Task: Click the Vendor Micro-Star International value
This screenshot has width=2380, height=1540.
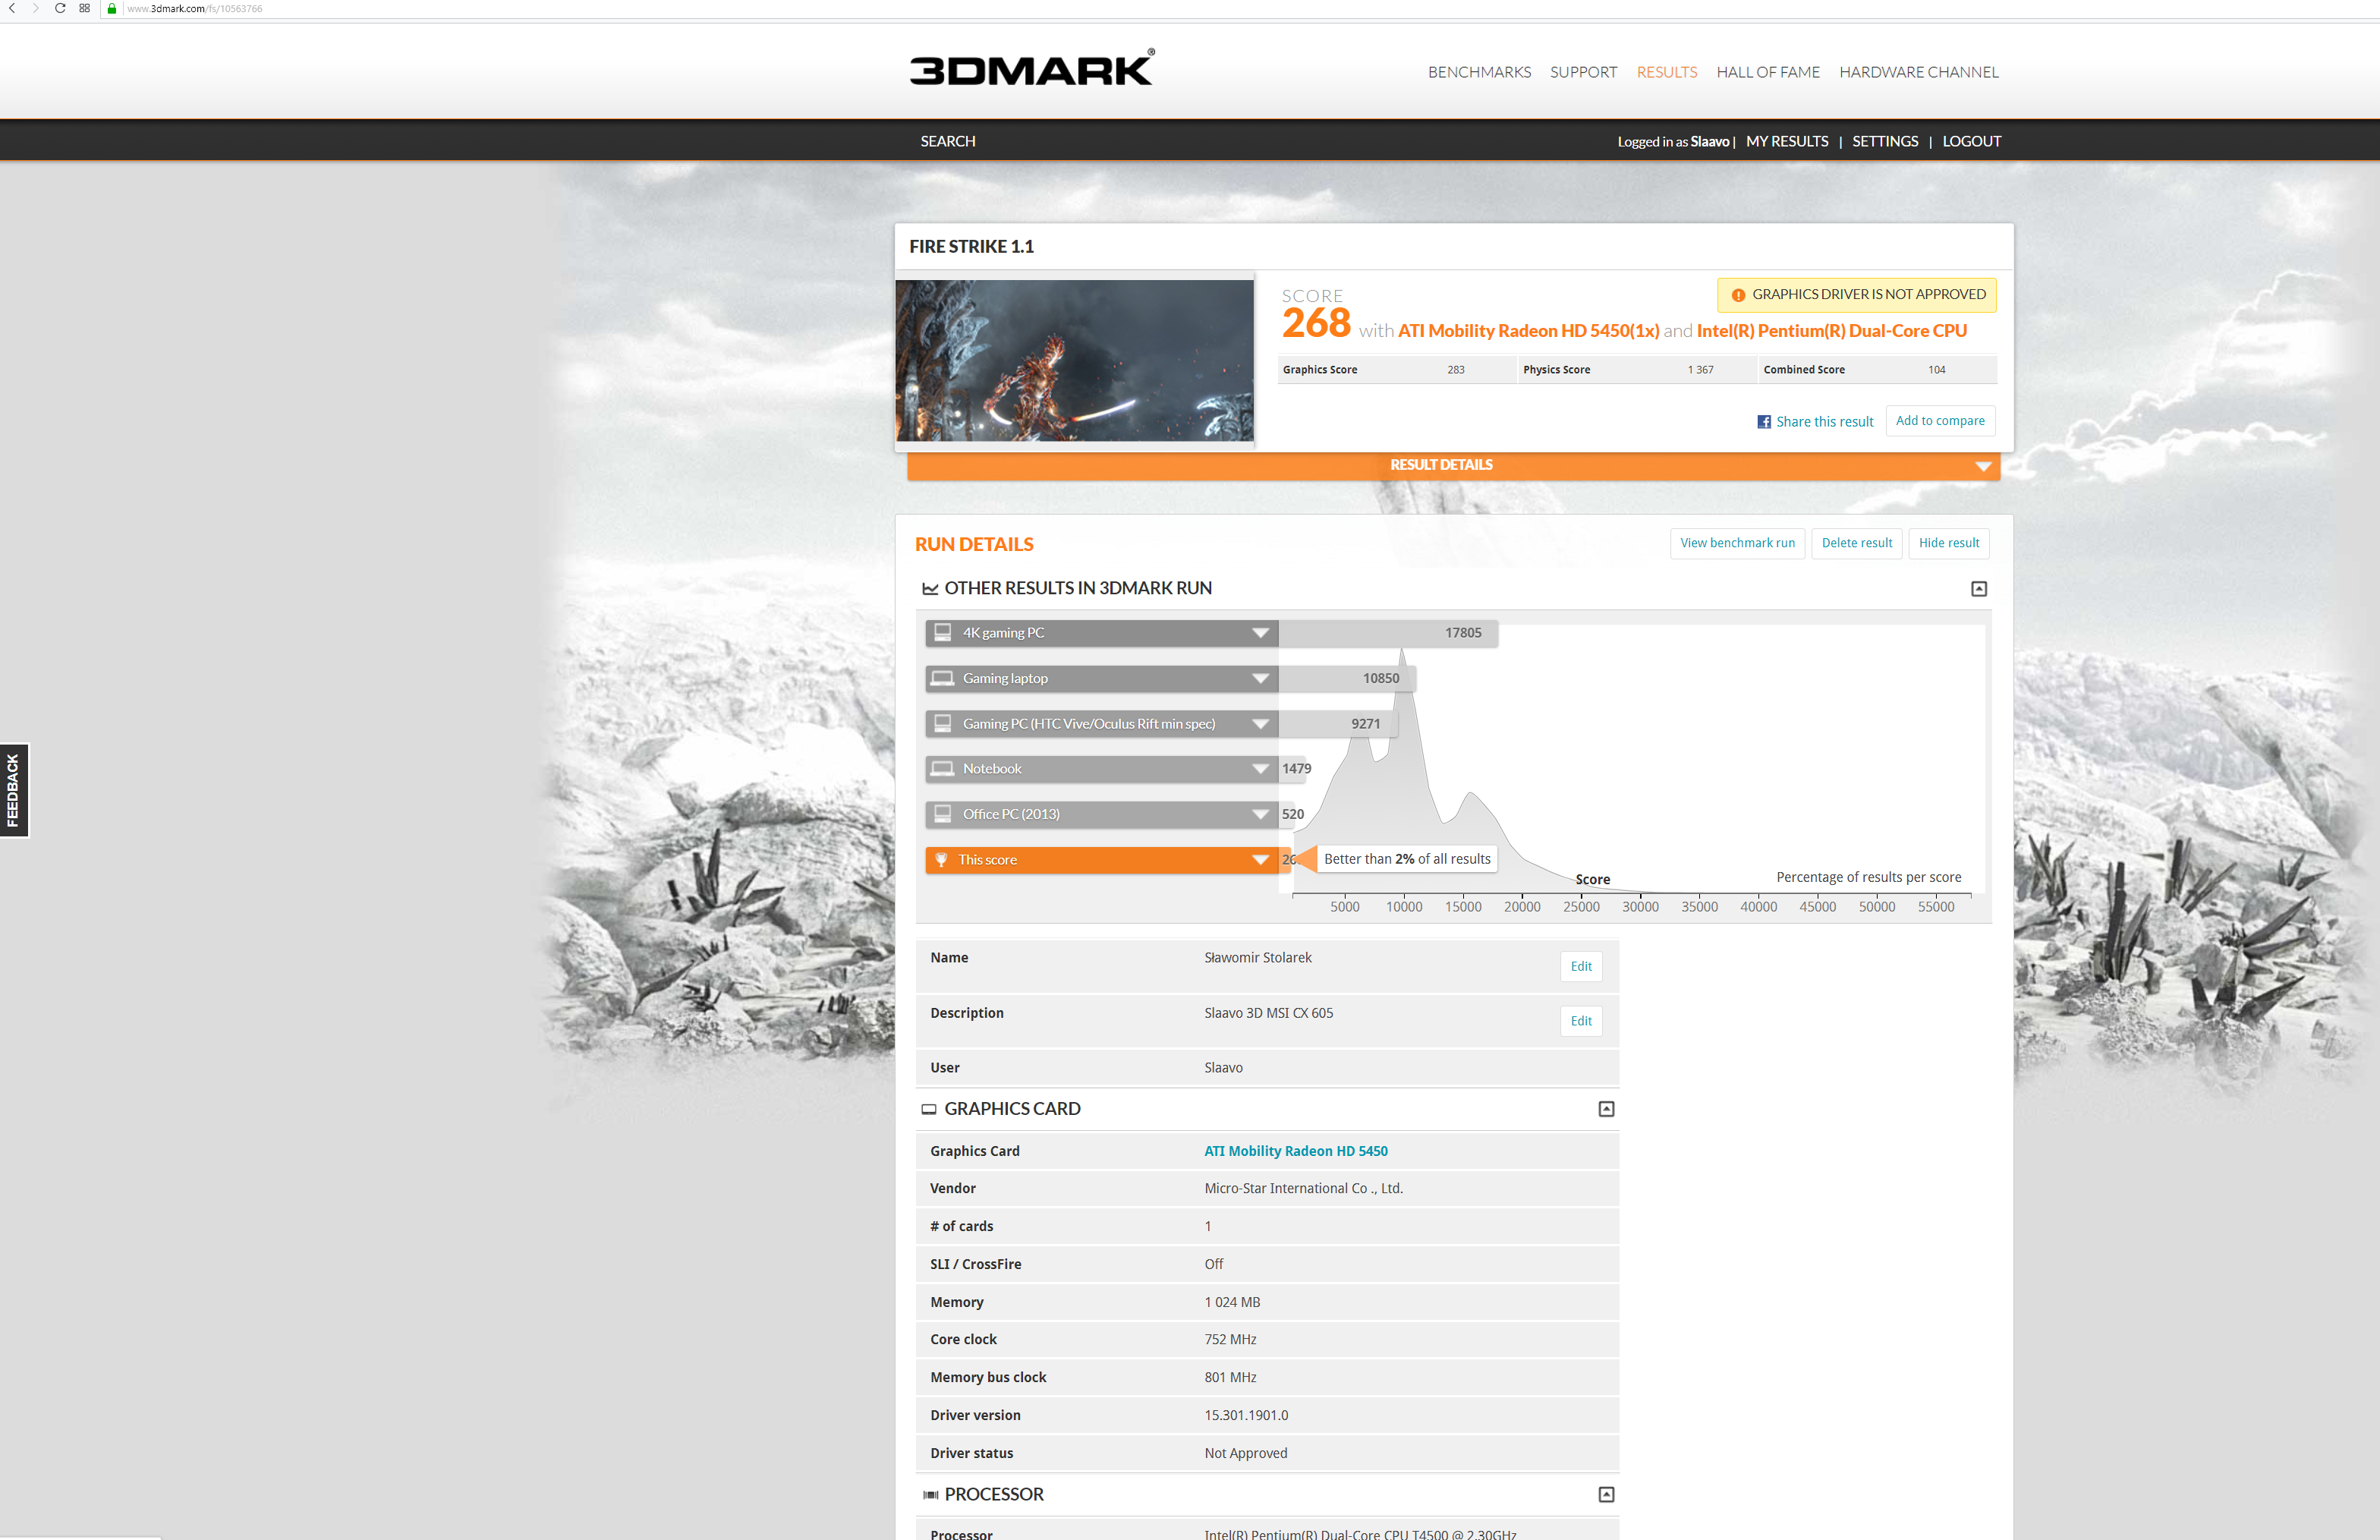Action: tap(1303, 1188)
